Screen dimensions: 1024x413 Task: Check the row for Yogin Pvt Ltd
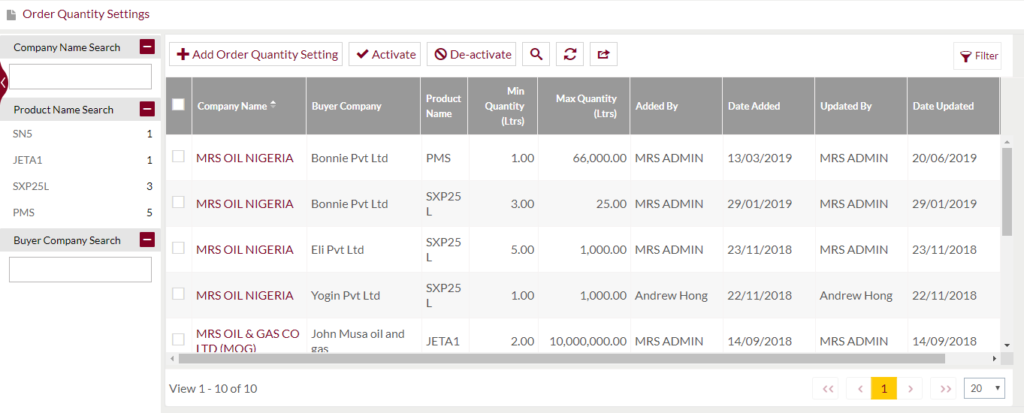tap(178, 293)
